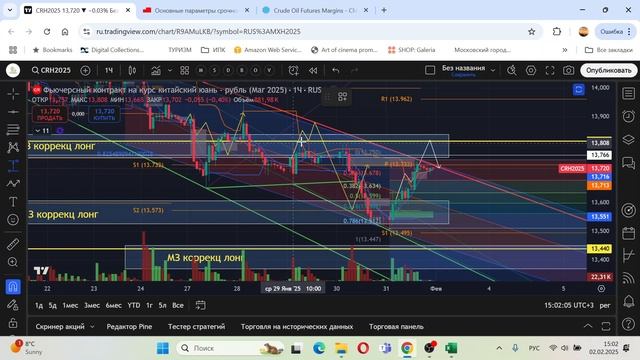Open chart settings gear icon
Screen dimensions: 640x360
tap(531, 70)
